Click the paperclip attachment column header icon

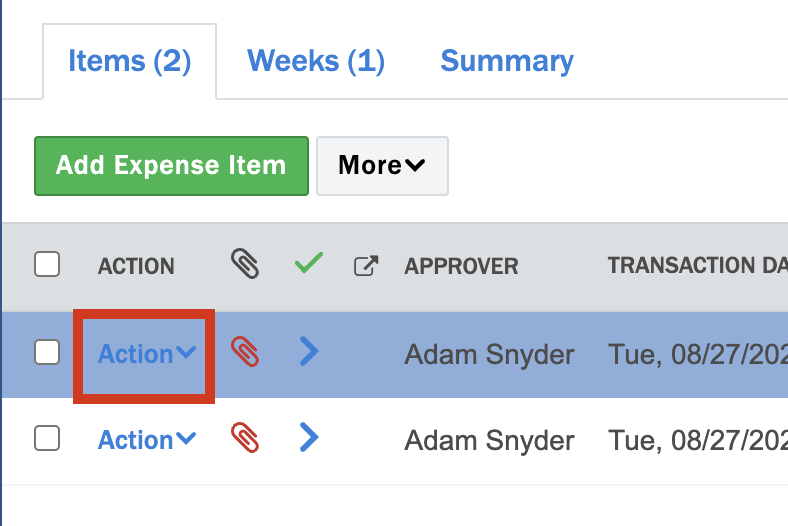[245, 265]
